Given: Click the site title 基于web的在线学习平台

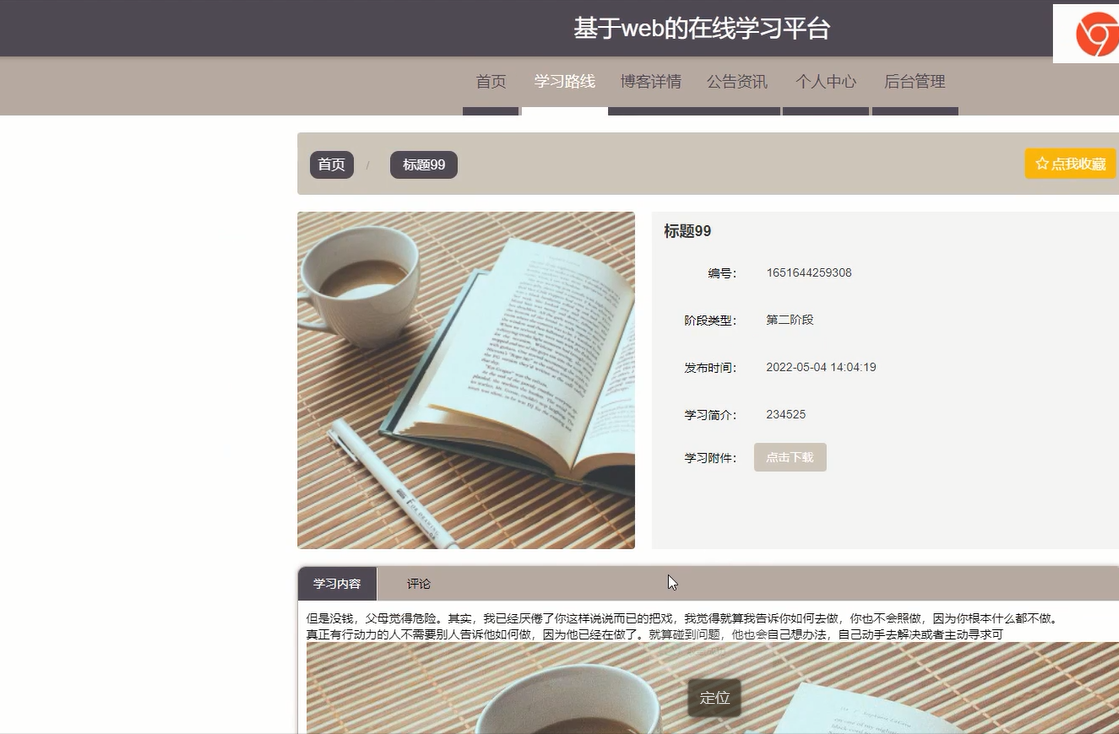Looking at the screenshot, I should (702, 29).
